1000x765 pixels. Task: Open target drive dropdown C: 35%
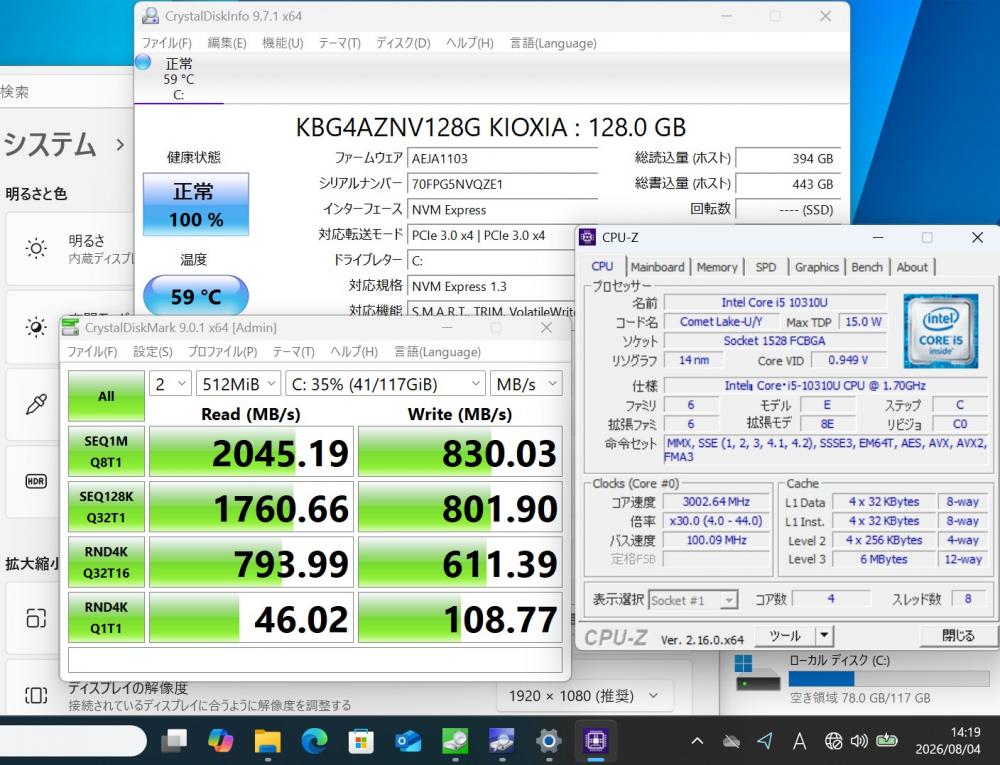385,384
